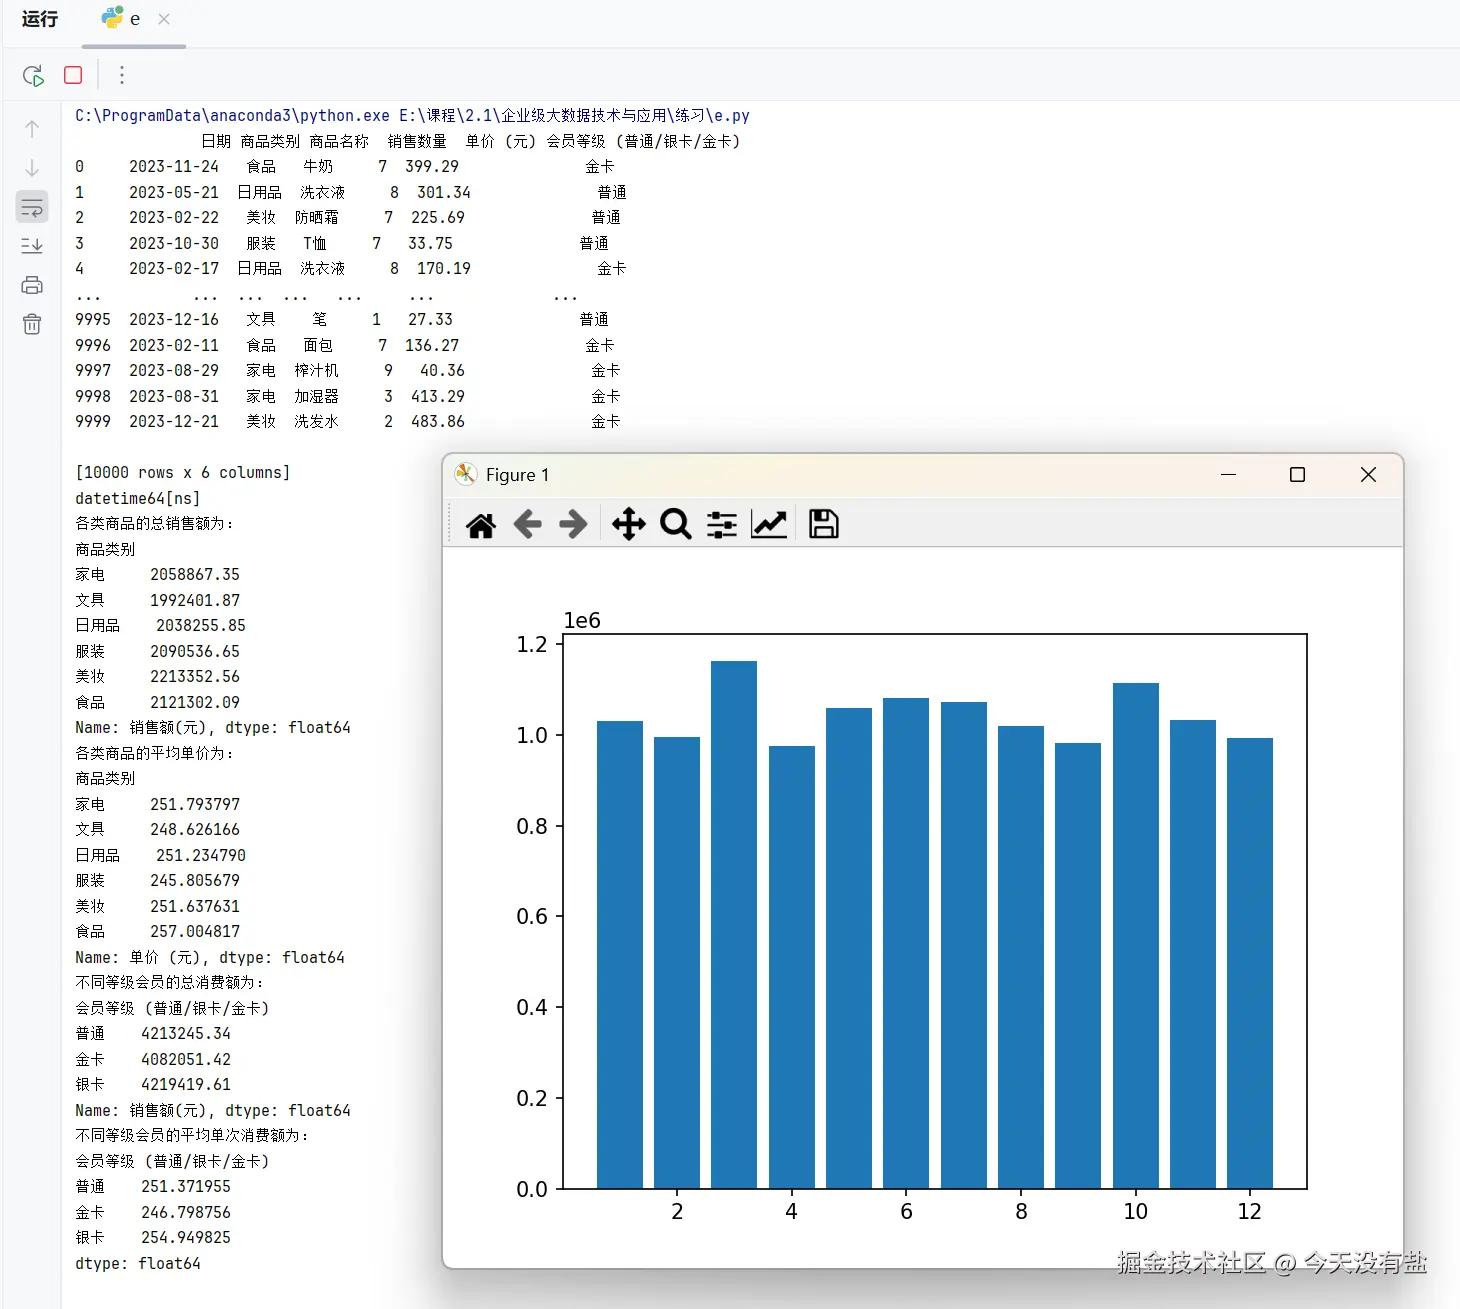Image resolution: width=1460 pixels, height=1309 pixels.
Task: Go forward to next figure view
Action: 573,524
